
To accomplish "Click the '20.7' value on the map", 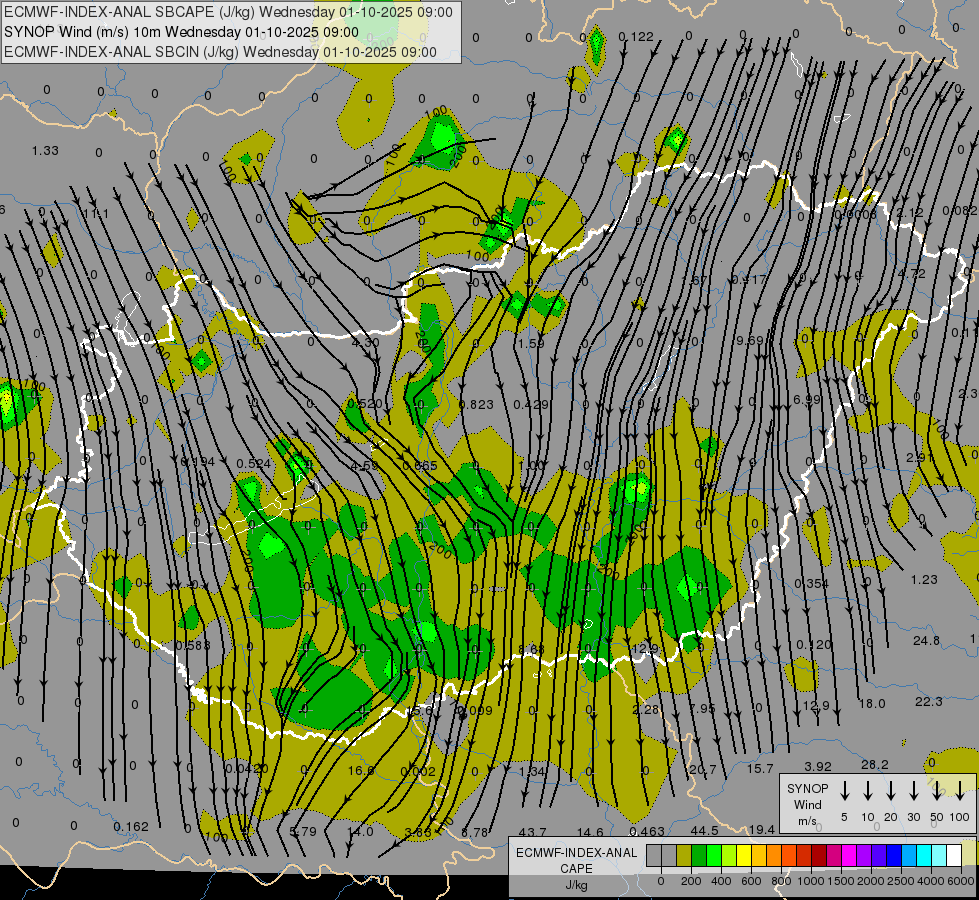I will click(x=702, y=770).
